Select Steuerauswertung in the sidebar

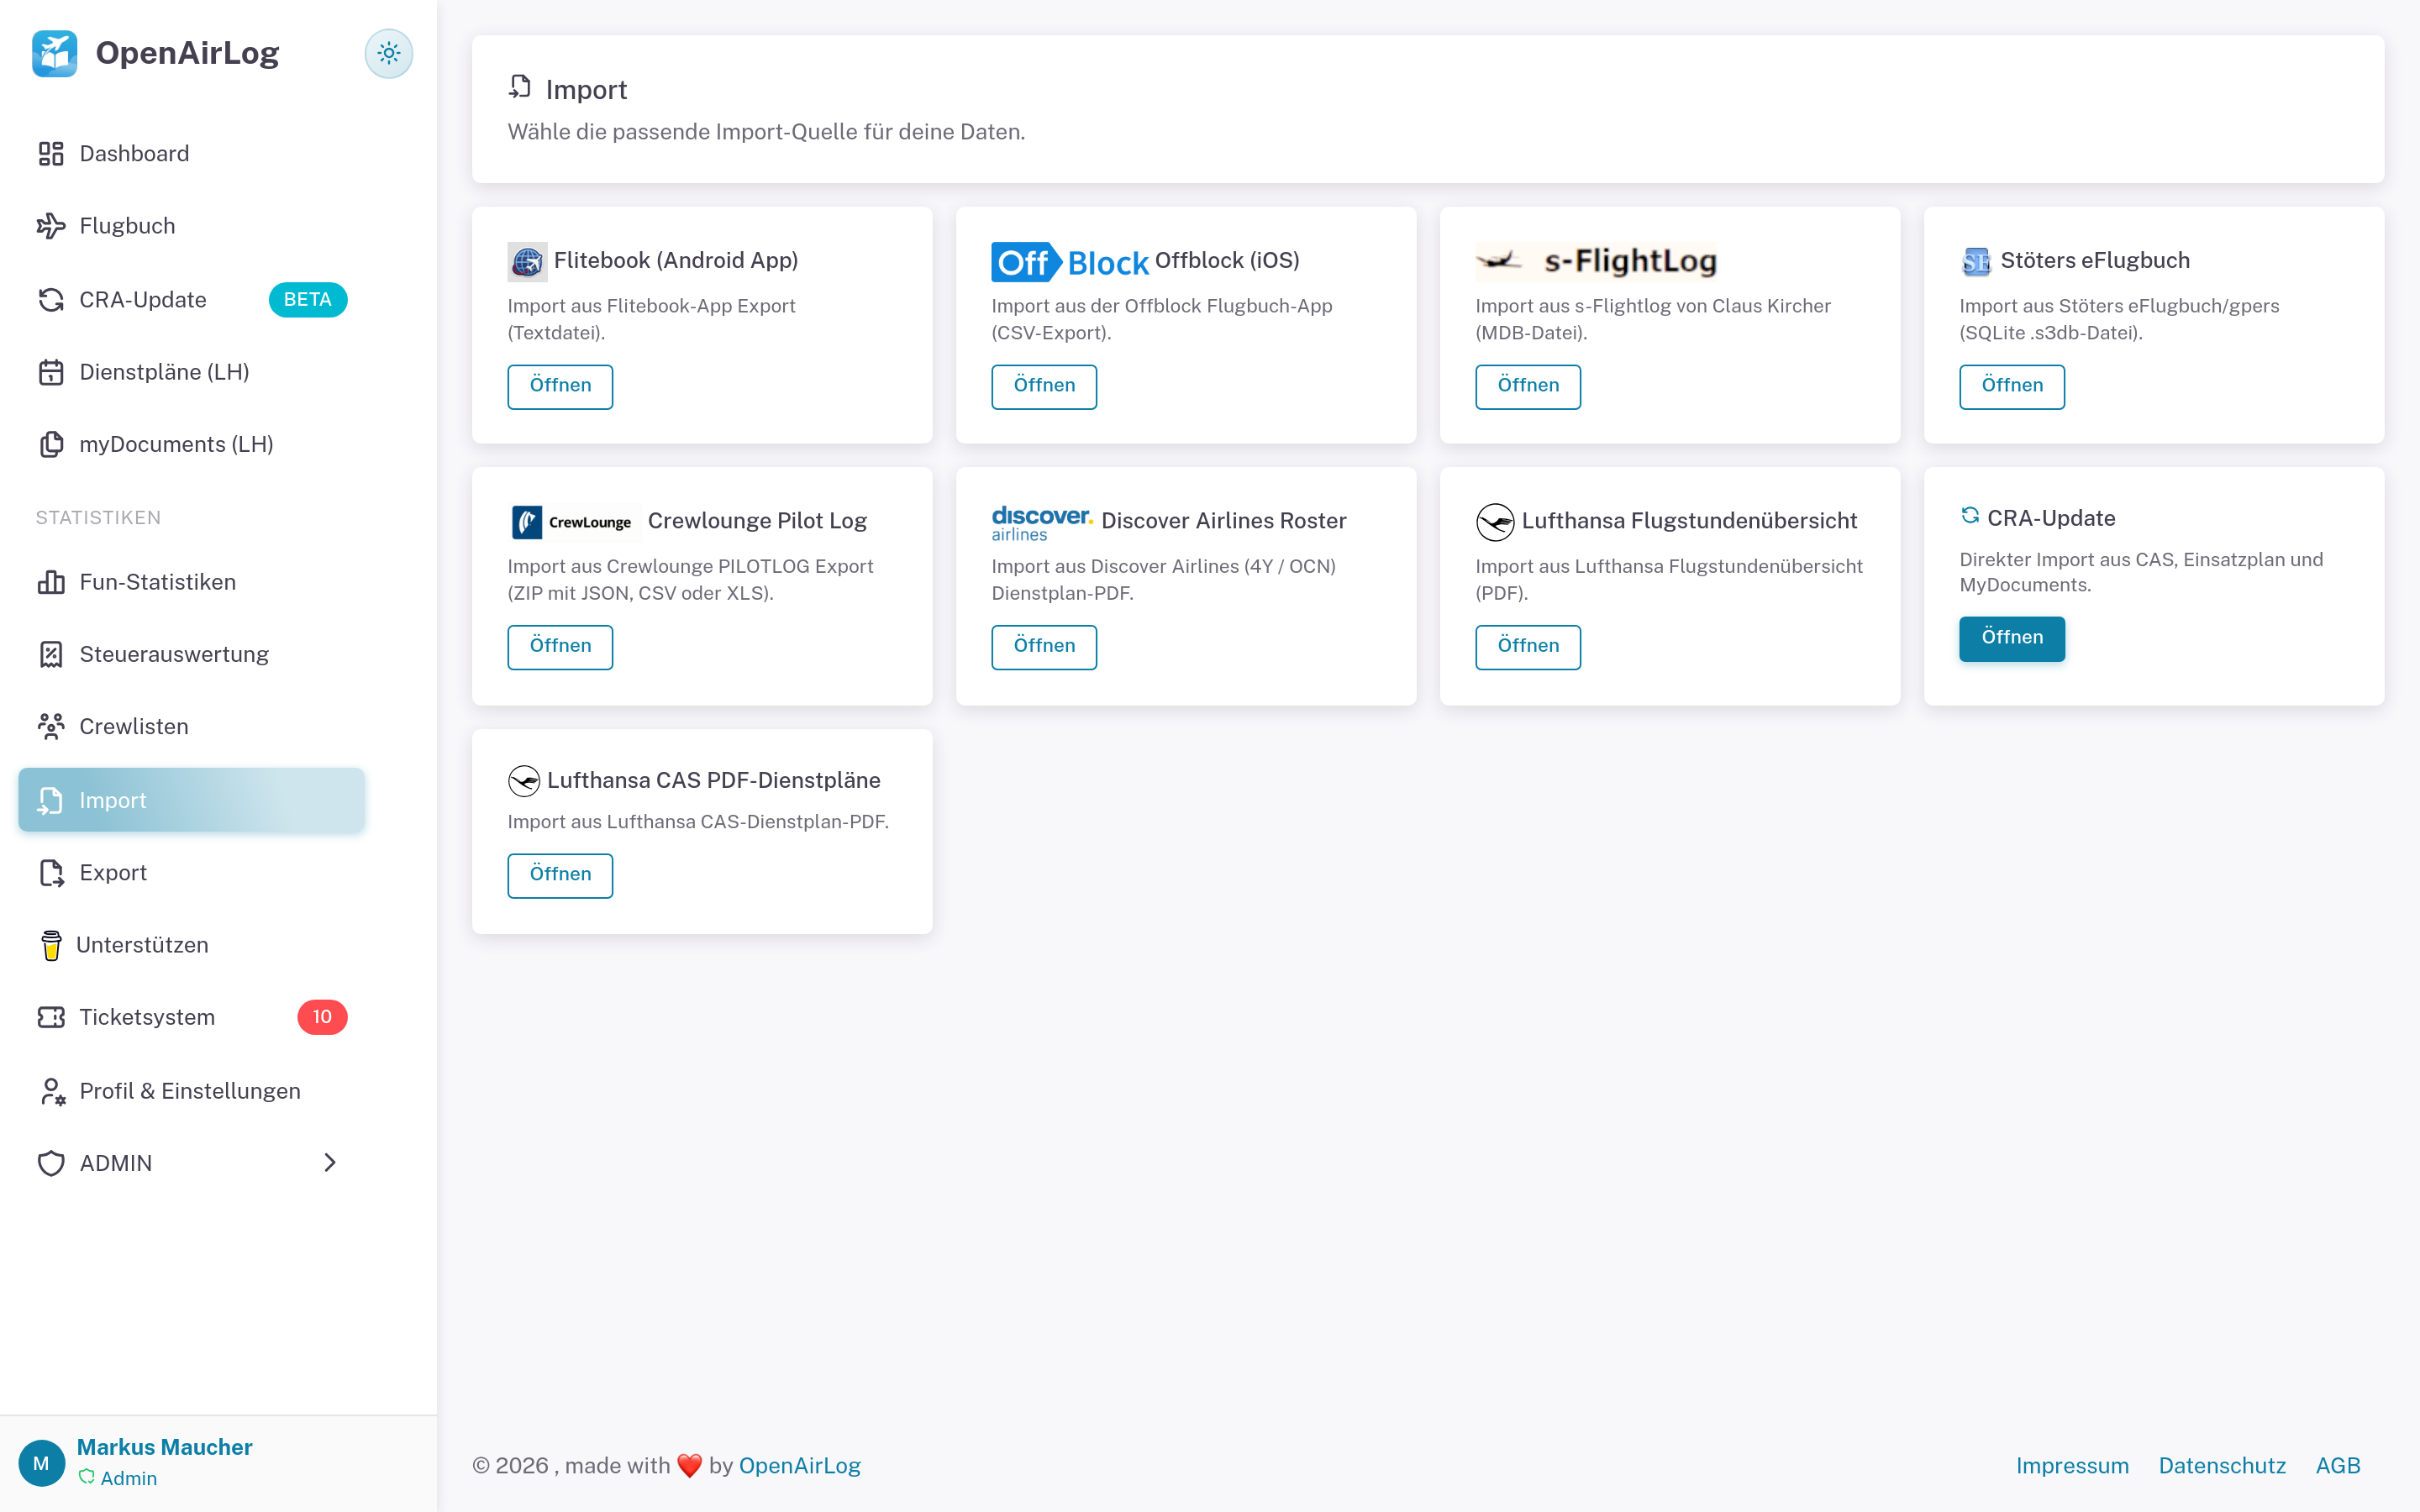click(174, 654)
